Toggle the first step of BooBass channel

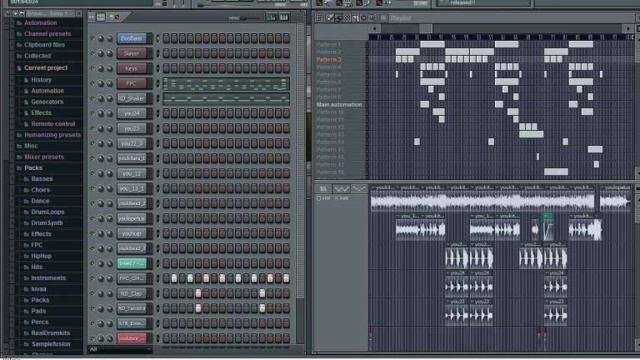tap(166, 38)
